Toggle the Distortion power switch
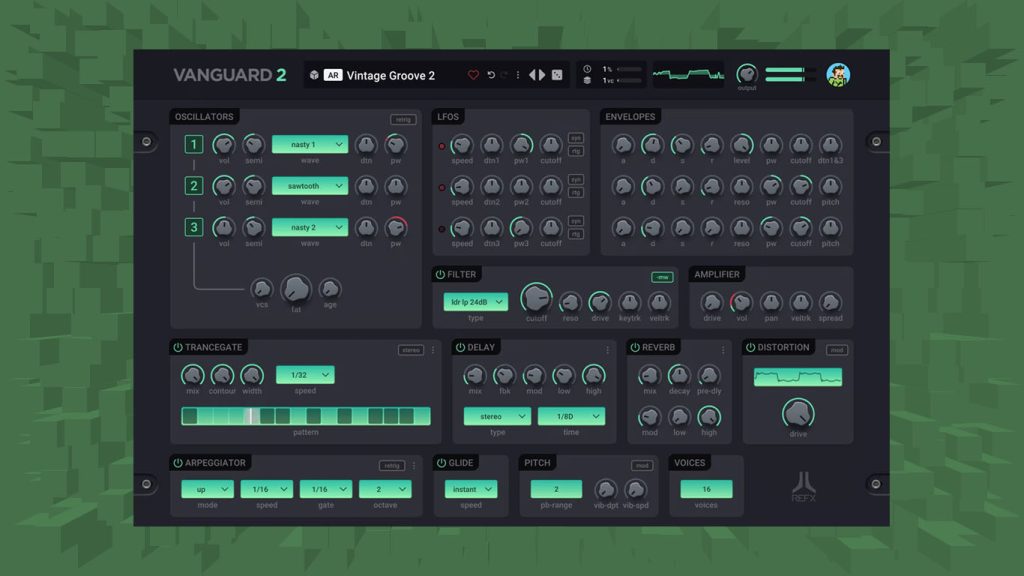This screenshot has width=1024, height=576. click(750, 347)
